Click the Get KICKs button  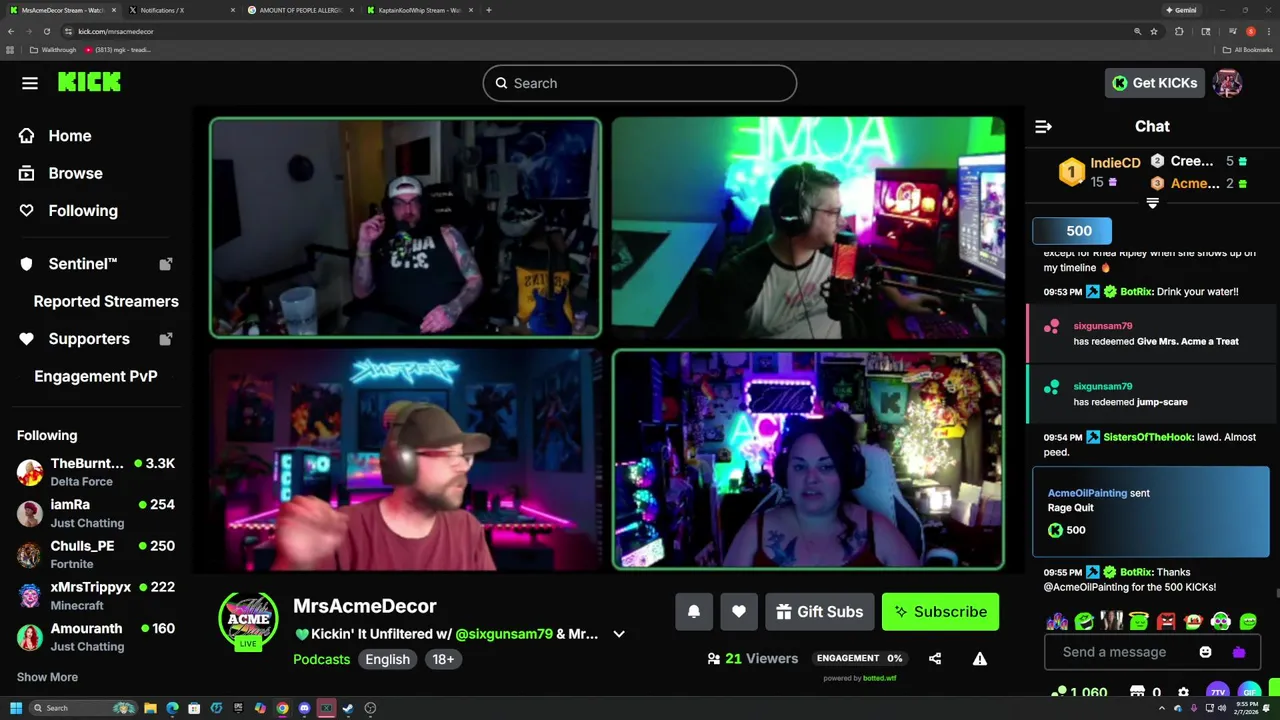(1154, 83)
